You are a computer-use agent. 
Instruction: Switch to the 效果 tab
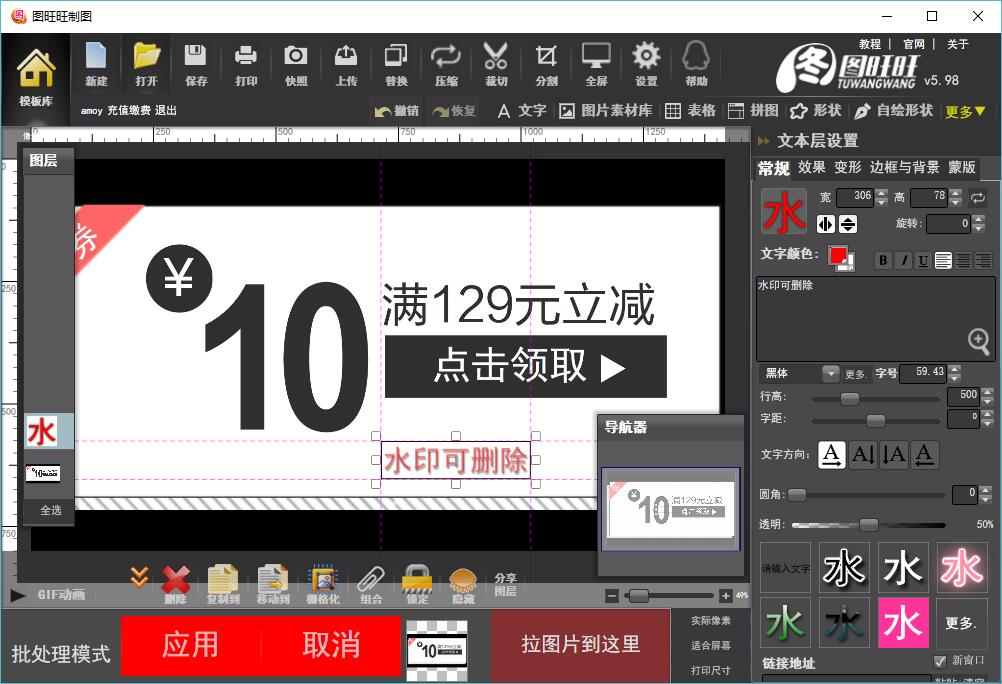812,167
